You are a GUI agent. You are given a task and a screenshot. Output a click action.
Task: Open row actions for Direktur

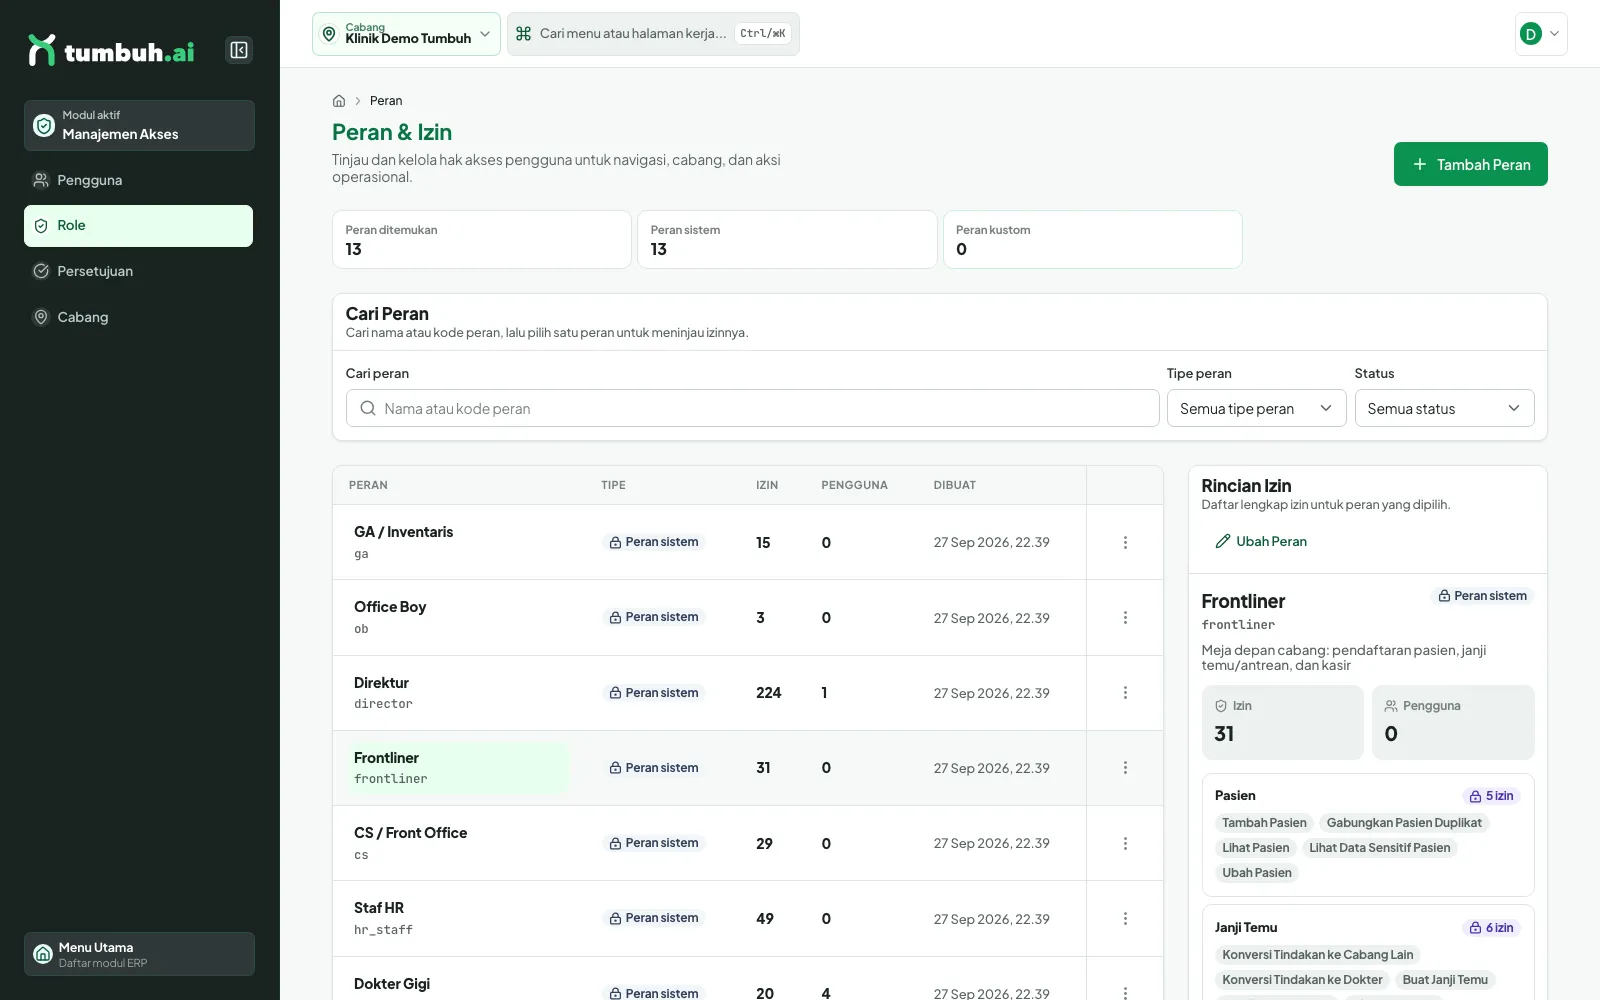[1125, 693]
